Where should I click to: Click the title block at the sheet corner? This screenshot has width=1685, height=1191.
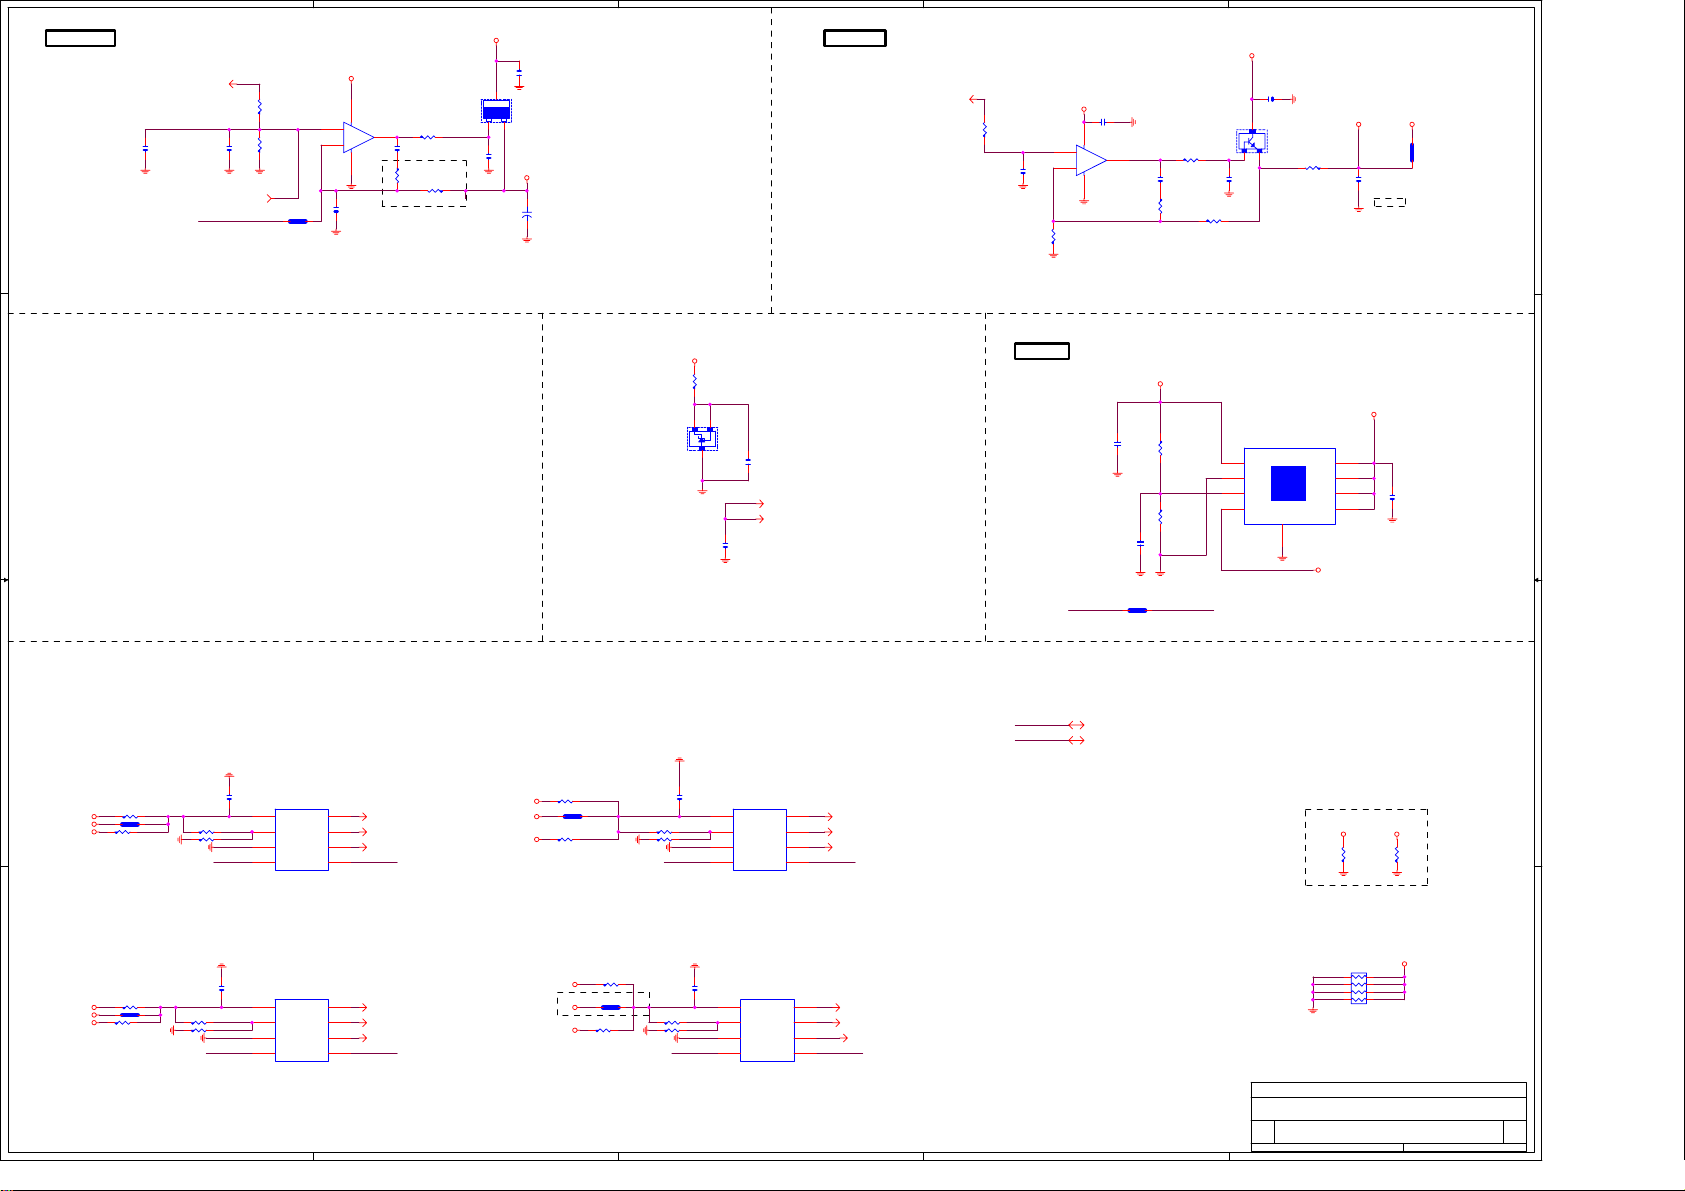click(x=1389, y=1116)
